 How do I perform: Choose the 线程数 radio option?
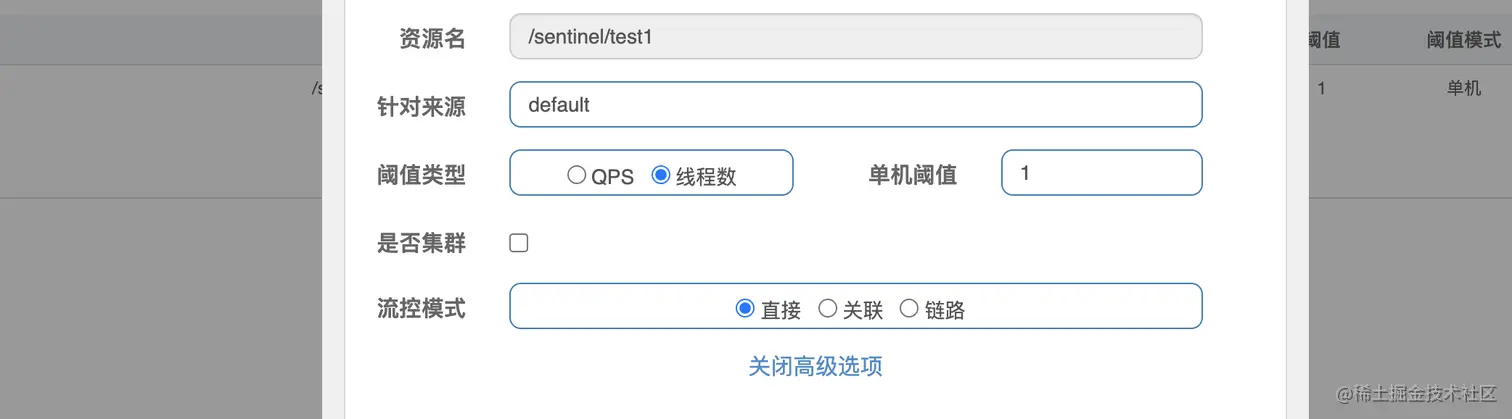pyautogui.click(x=660, y=175)
